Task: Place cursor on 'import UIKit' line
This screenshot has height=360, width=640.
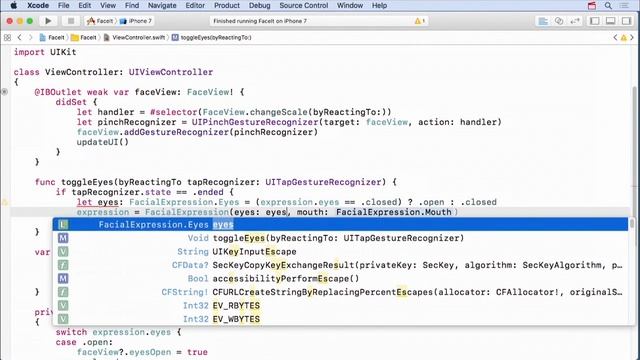Action: point(45,52)
